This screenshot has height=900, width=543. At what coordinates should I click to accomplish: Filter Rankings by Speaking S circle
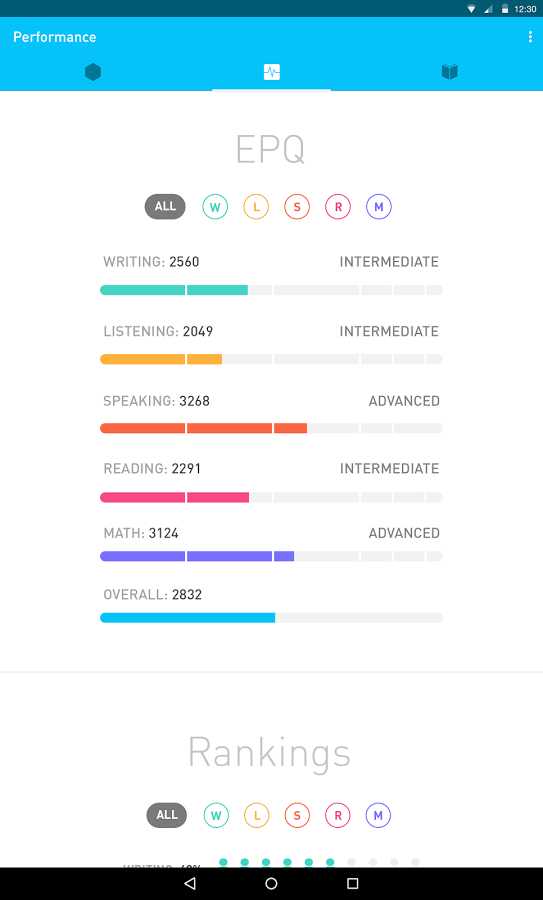pyautogui.click(x=297, y=815)
